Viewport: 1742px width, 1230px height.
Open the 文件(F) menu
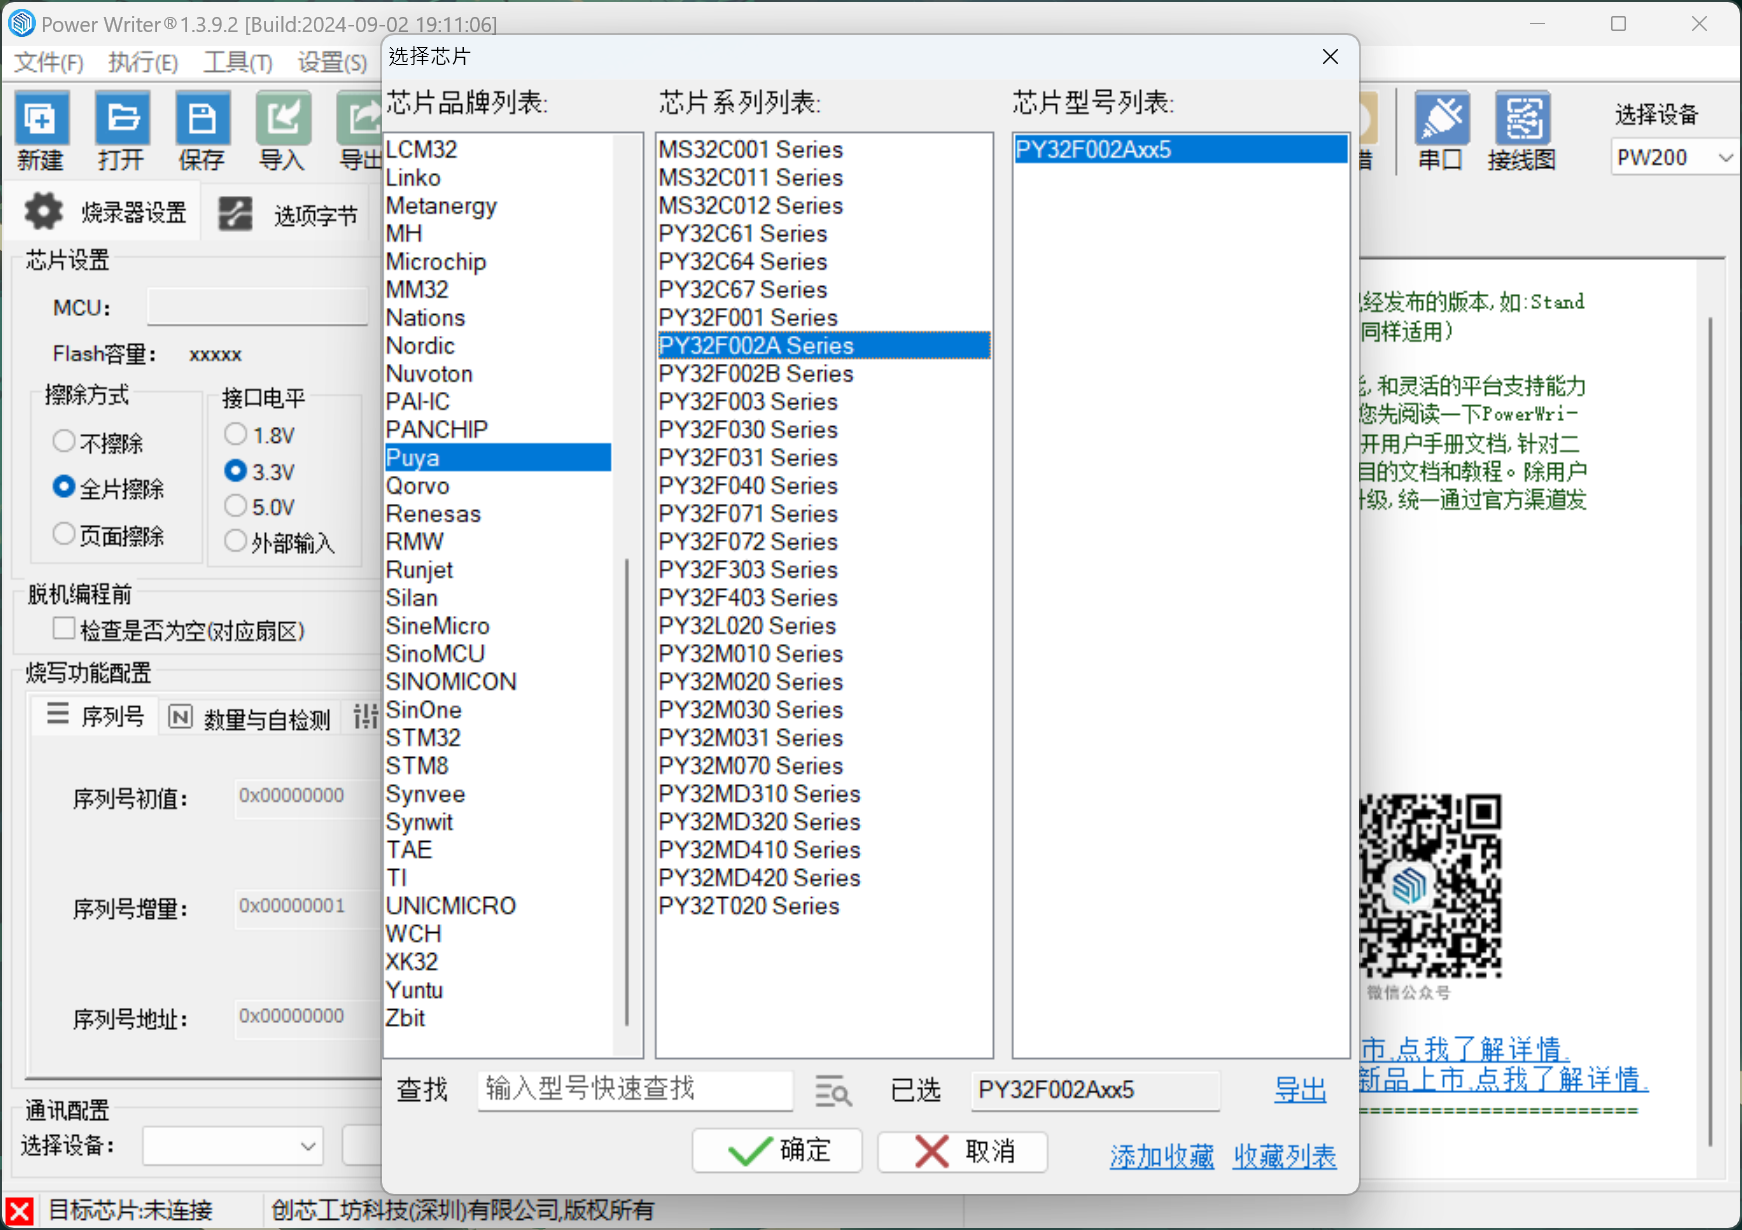coord(49,63)
